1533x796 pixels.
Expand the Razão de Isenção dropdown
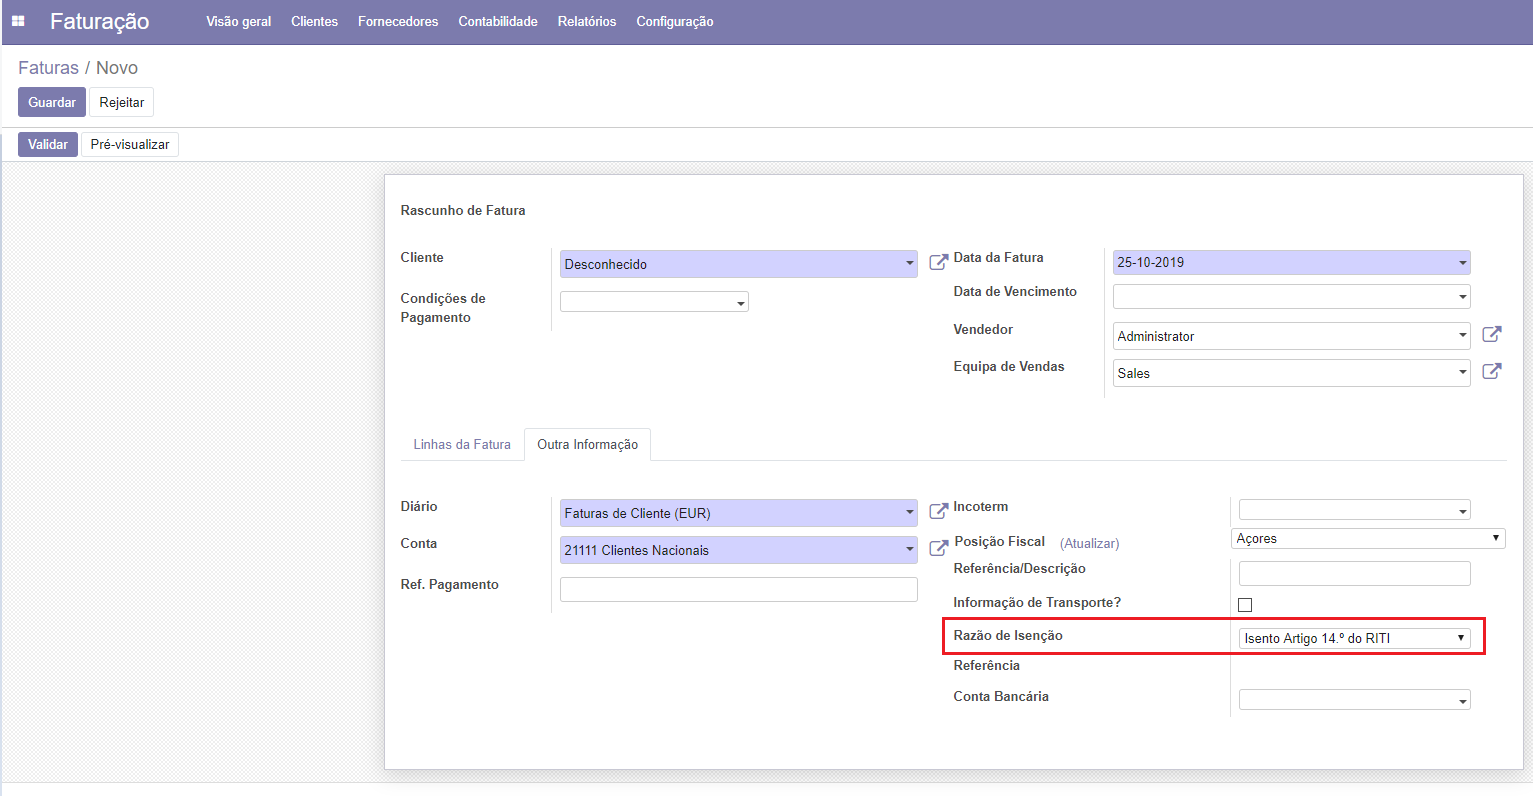pyautogui.click(x=1354, y=638)
